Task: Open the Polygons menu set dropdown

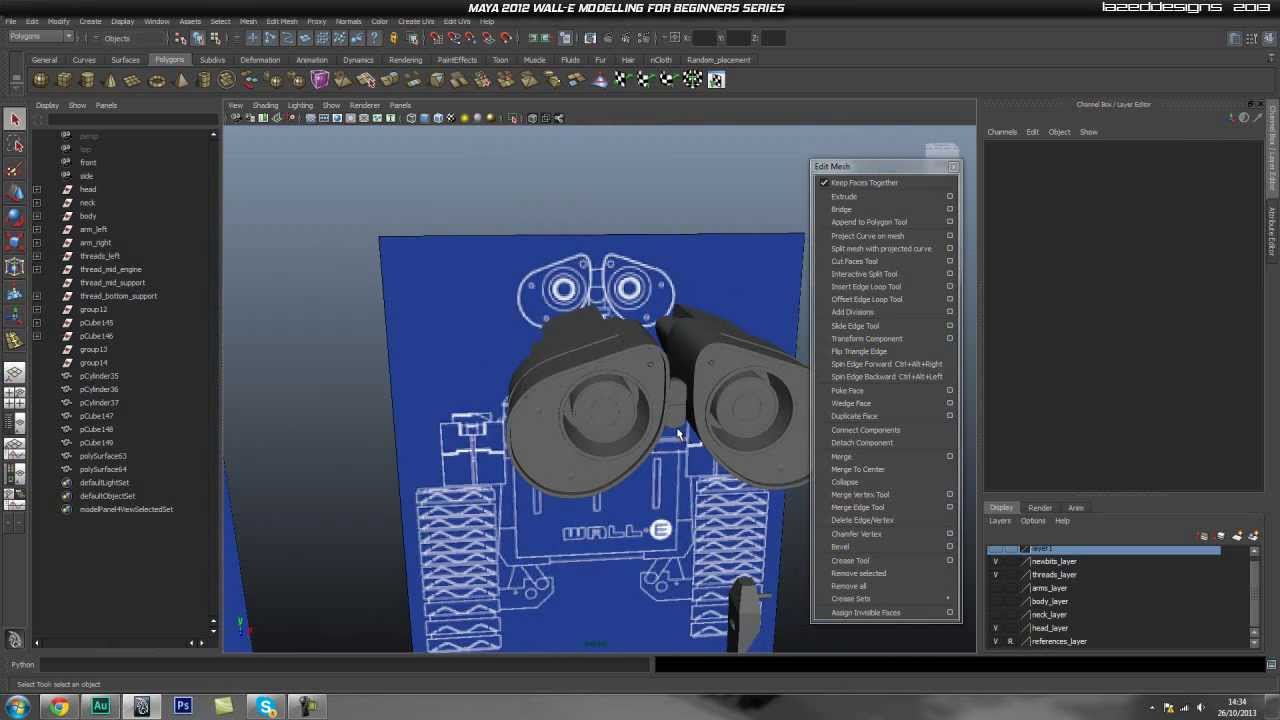Action: [x=40, y=37]
